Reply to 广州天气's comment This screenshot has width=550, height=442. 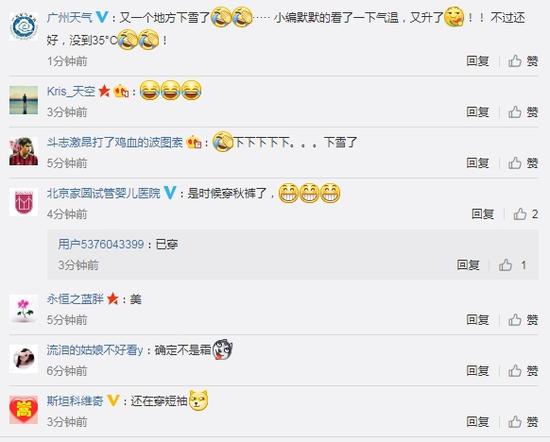tap(477, 61)
